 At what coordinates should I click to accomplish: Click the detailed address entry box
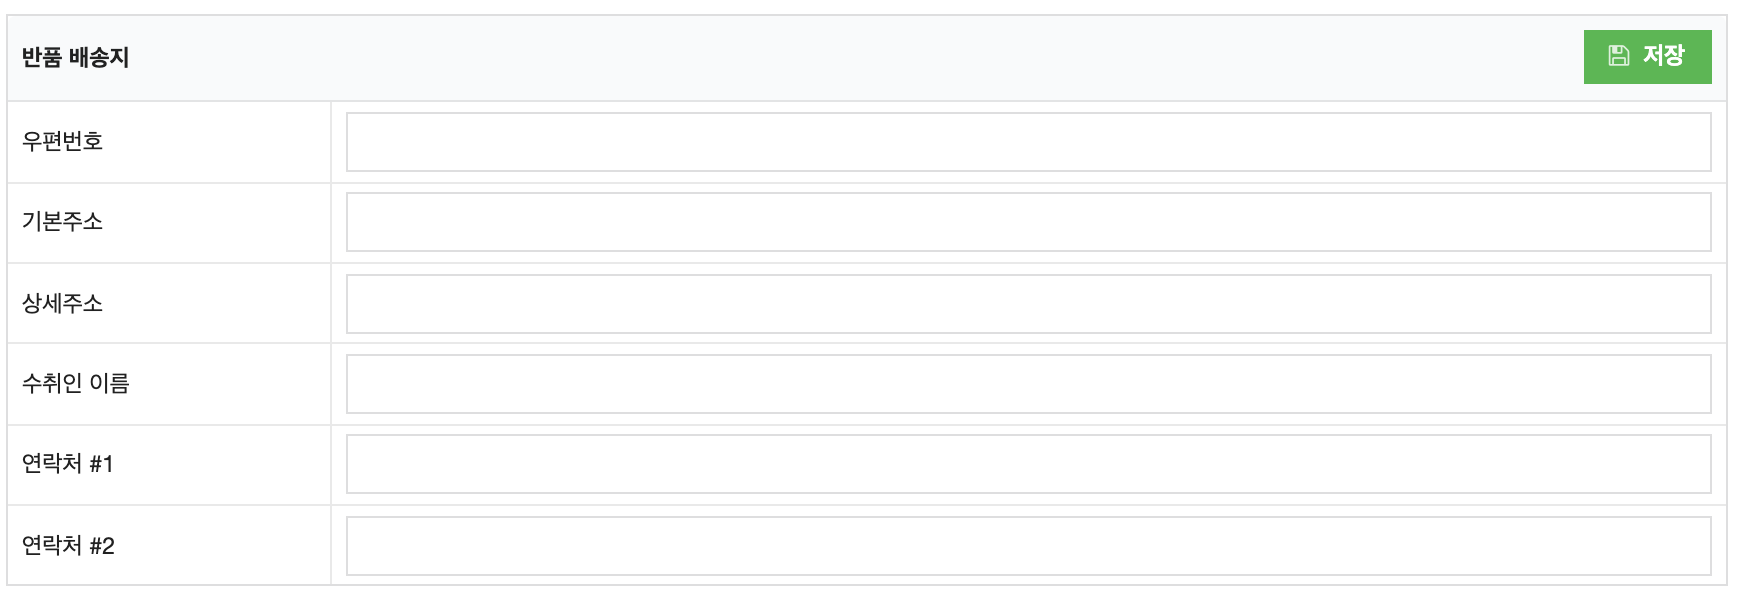click(x=1028, y=304)
